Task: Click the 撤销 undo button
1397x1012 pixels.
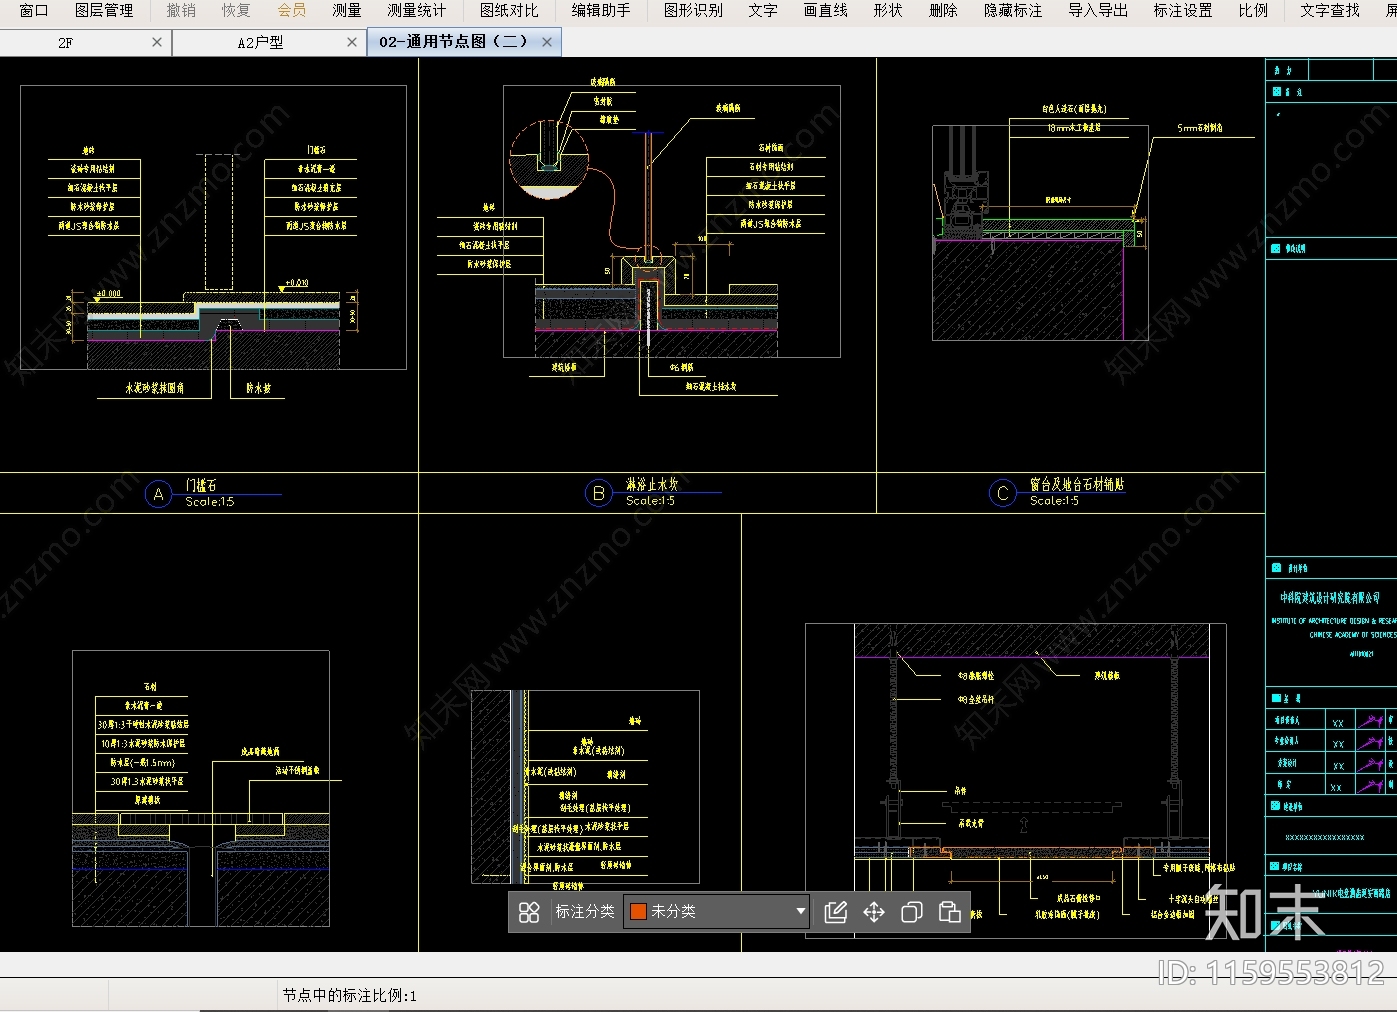Action: click(181, 10)
